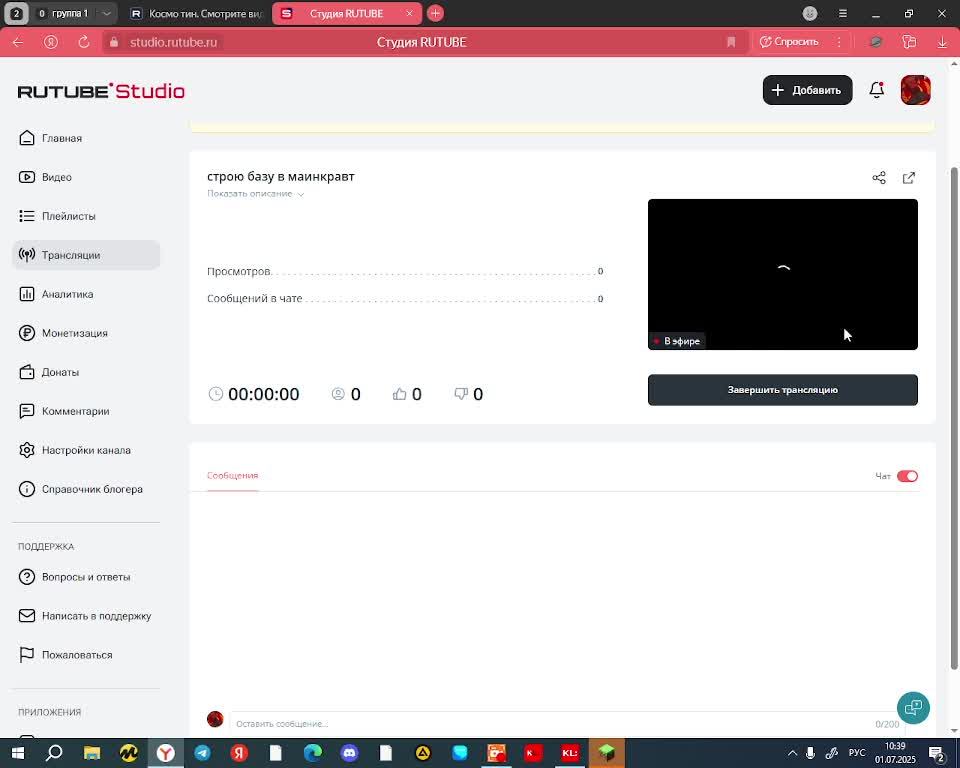960x768 pixels.
Task: Click the Спросить assistant button
Action: (x=789, y=42)
